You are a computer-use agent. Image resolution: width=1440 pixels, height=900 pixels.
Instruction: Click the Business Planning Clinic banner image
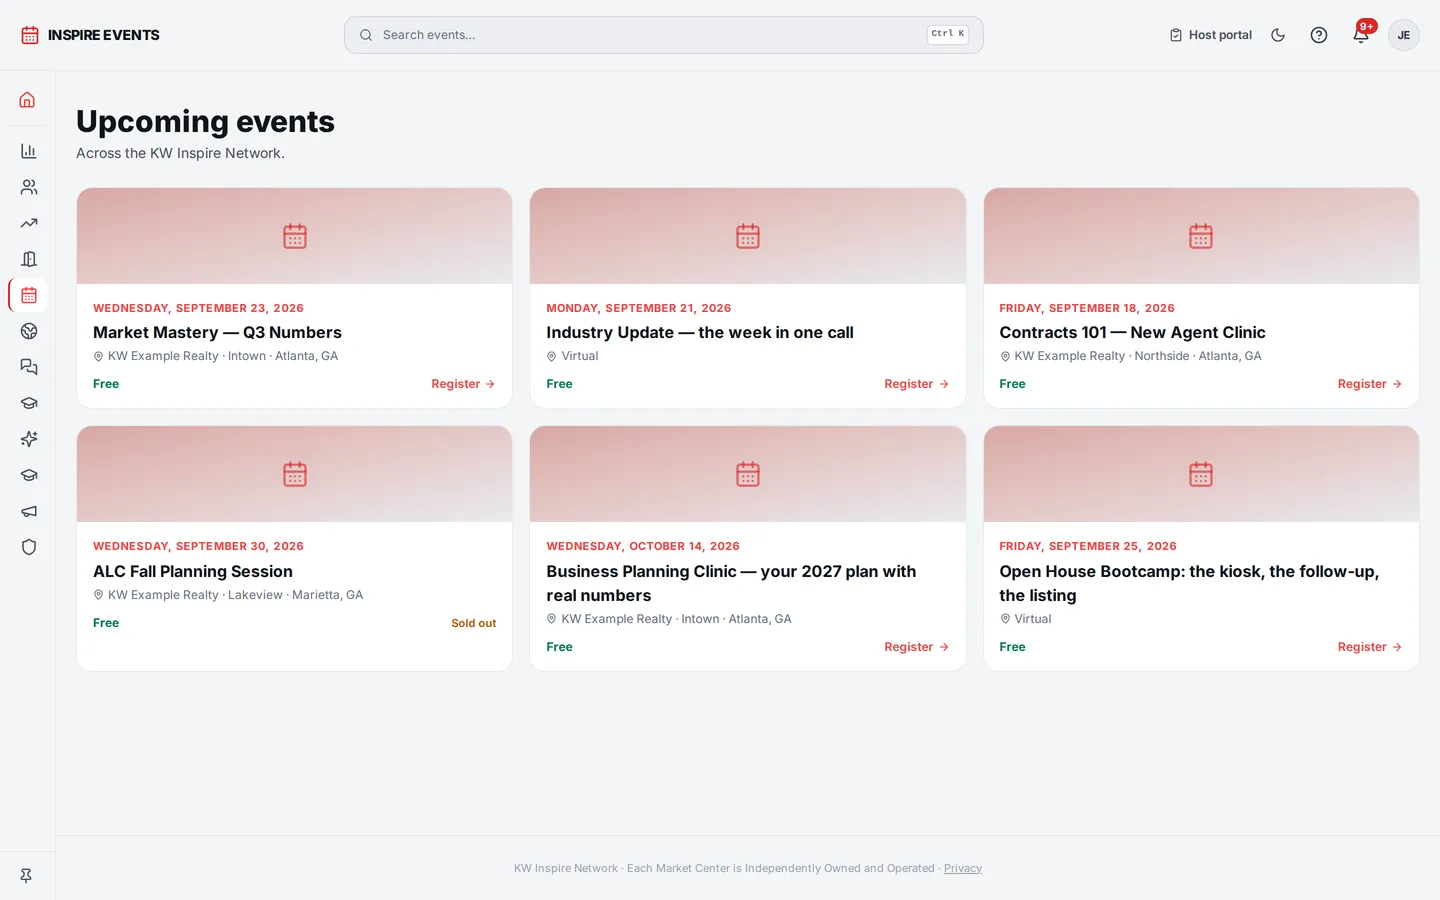748,474
